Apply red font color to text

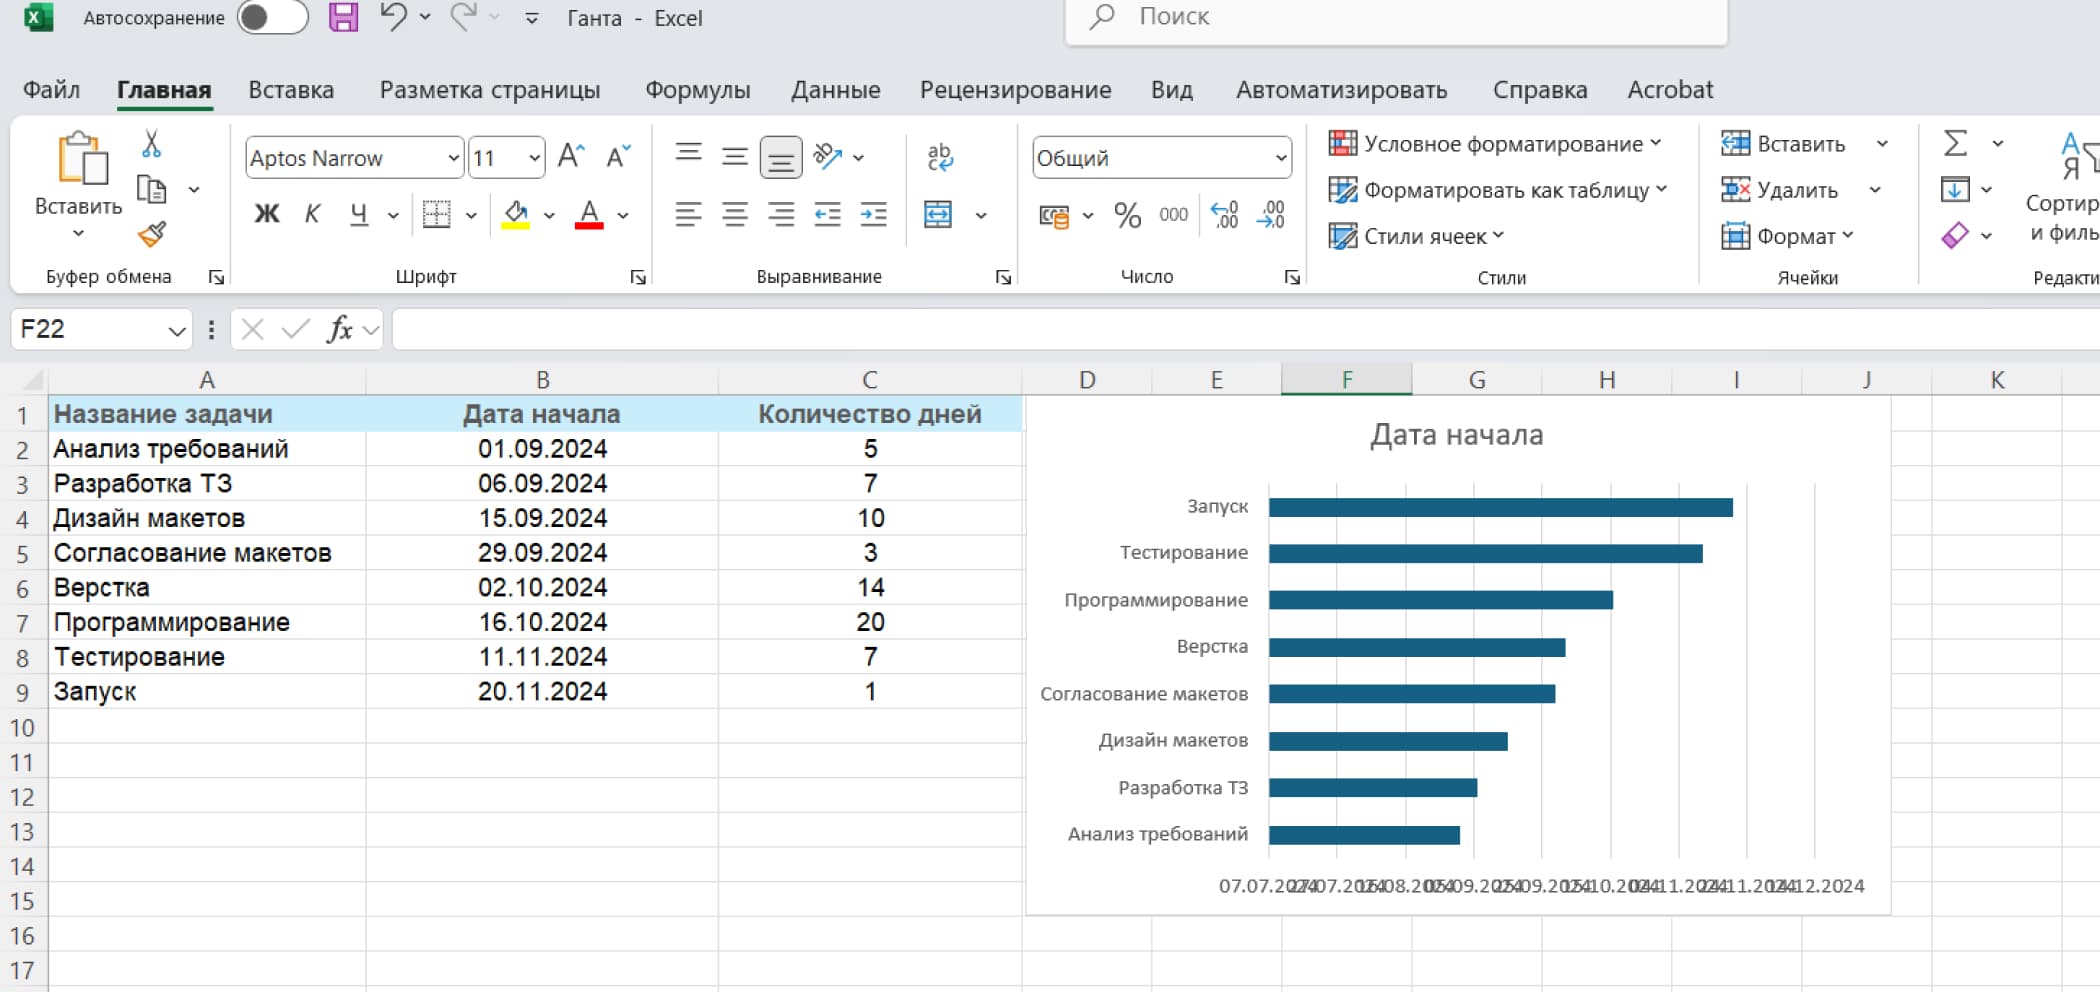[x=589, y=214]
